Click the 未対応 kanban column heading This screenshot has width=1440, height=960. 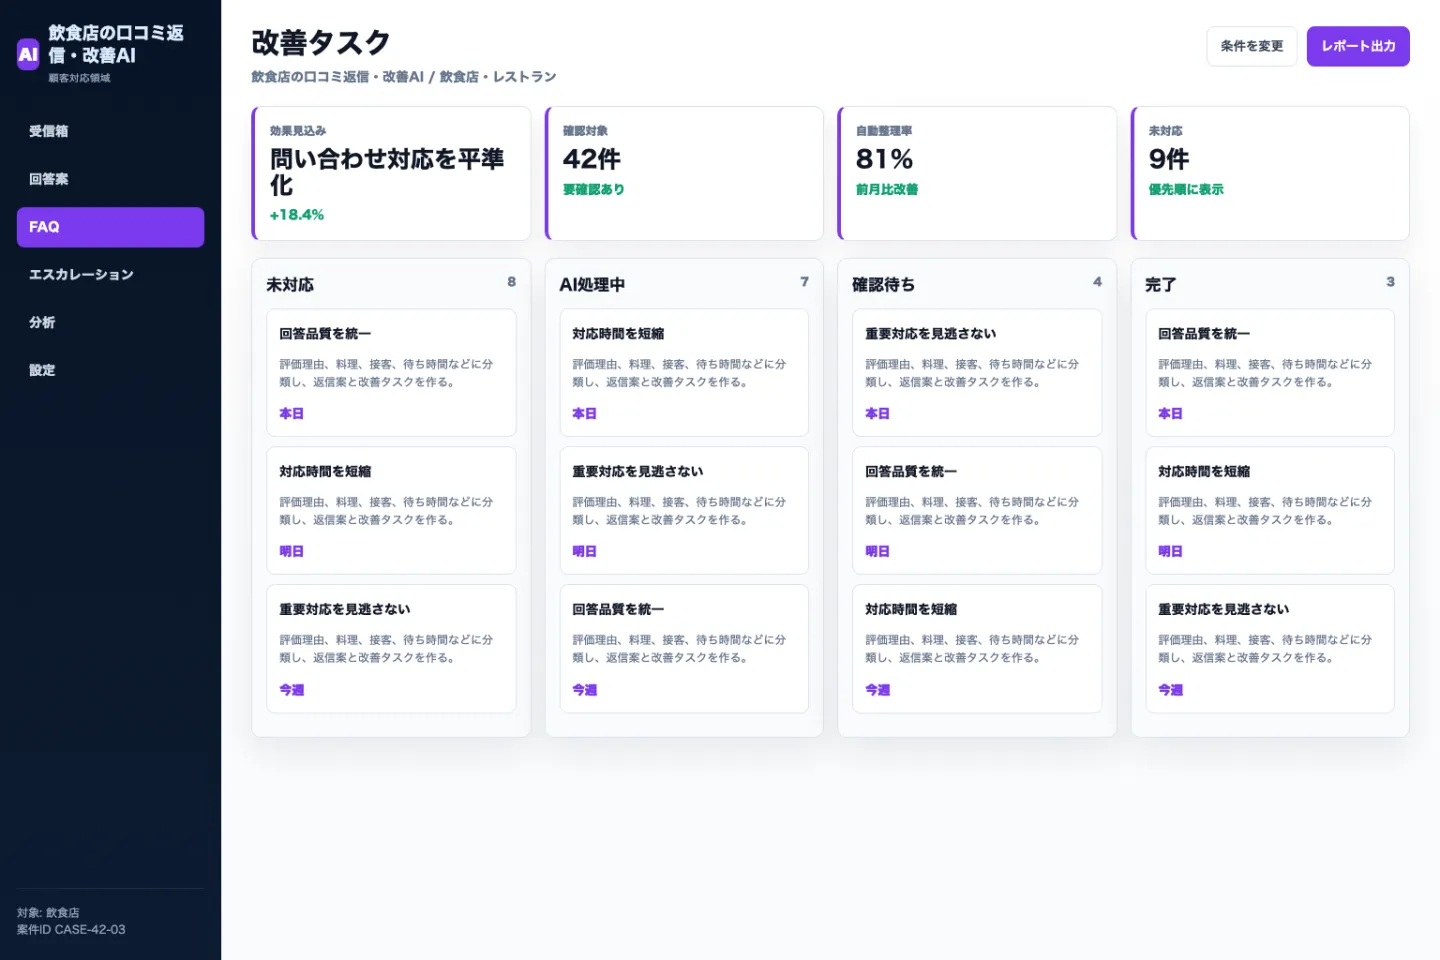pos(290,285)
